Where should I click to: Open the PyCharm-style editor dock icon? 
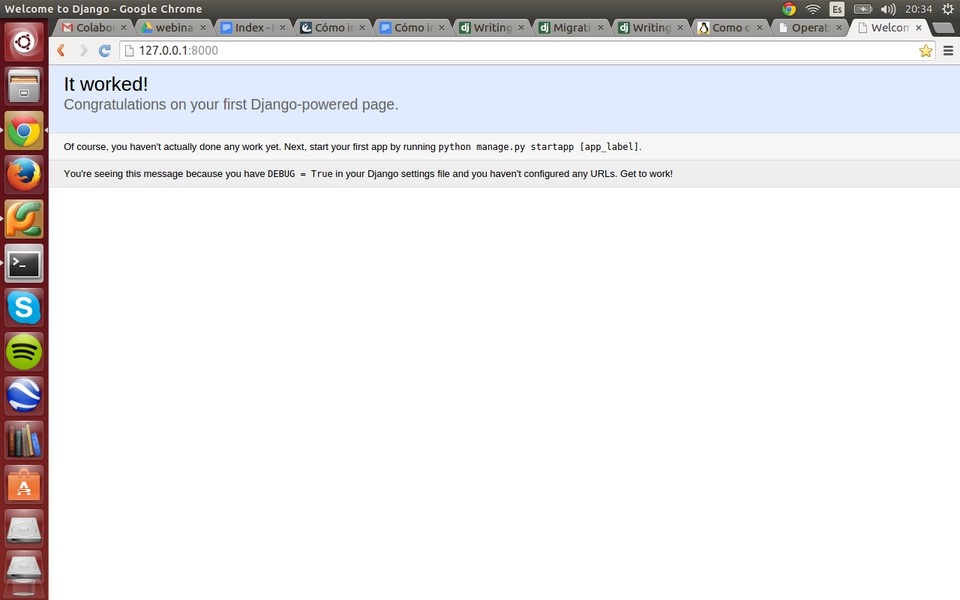click(24, 219)
